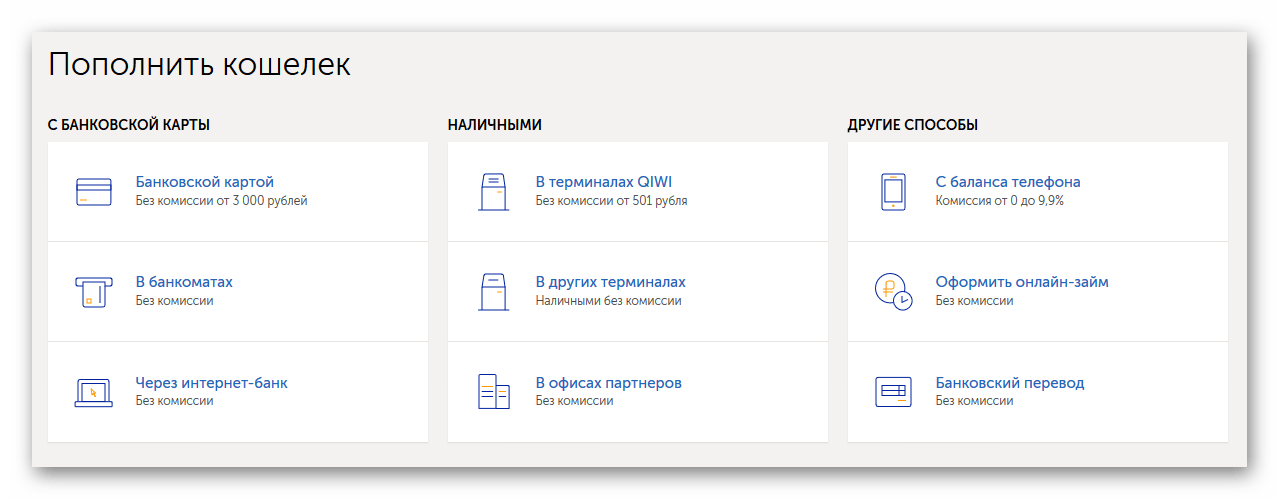The width and height of the screenshot is (1279, 499).
Task: Click the smartphone icon for phone balance
Action: [x=893, y=191]
